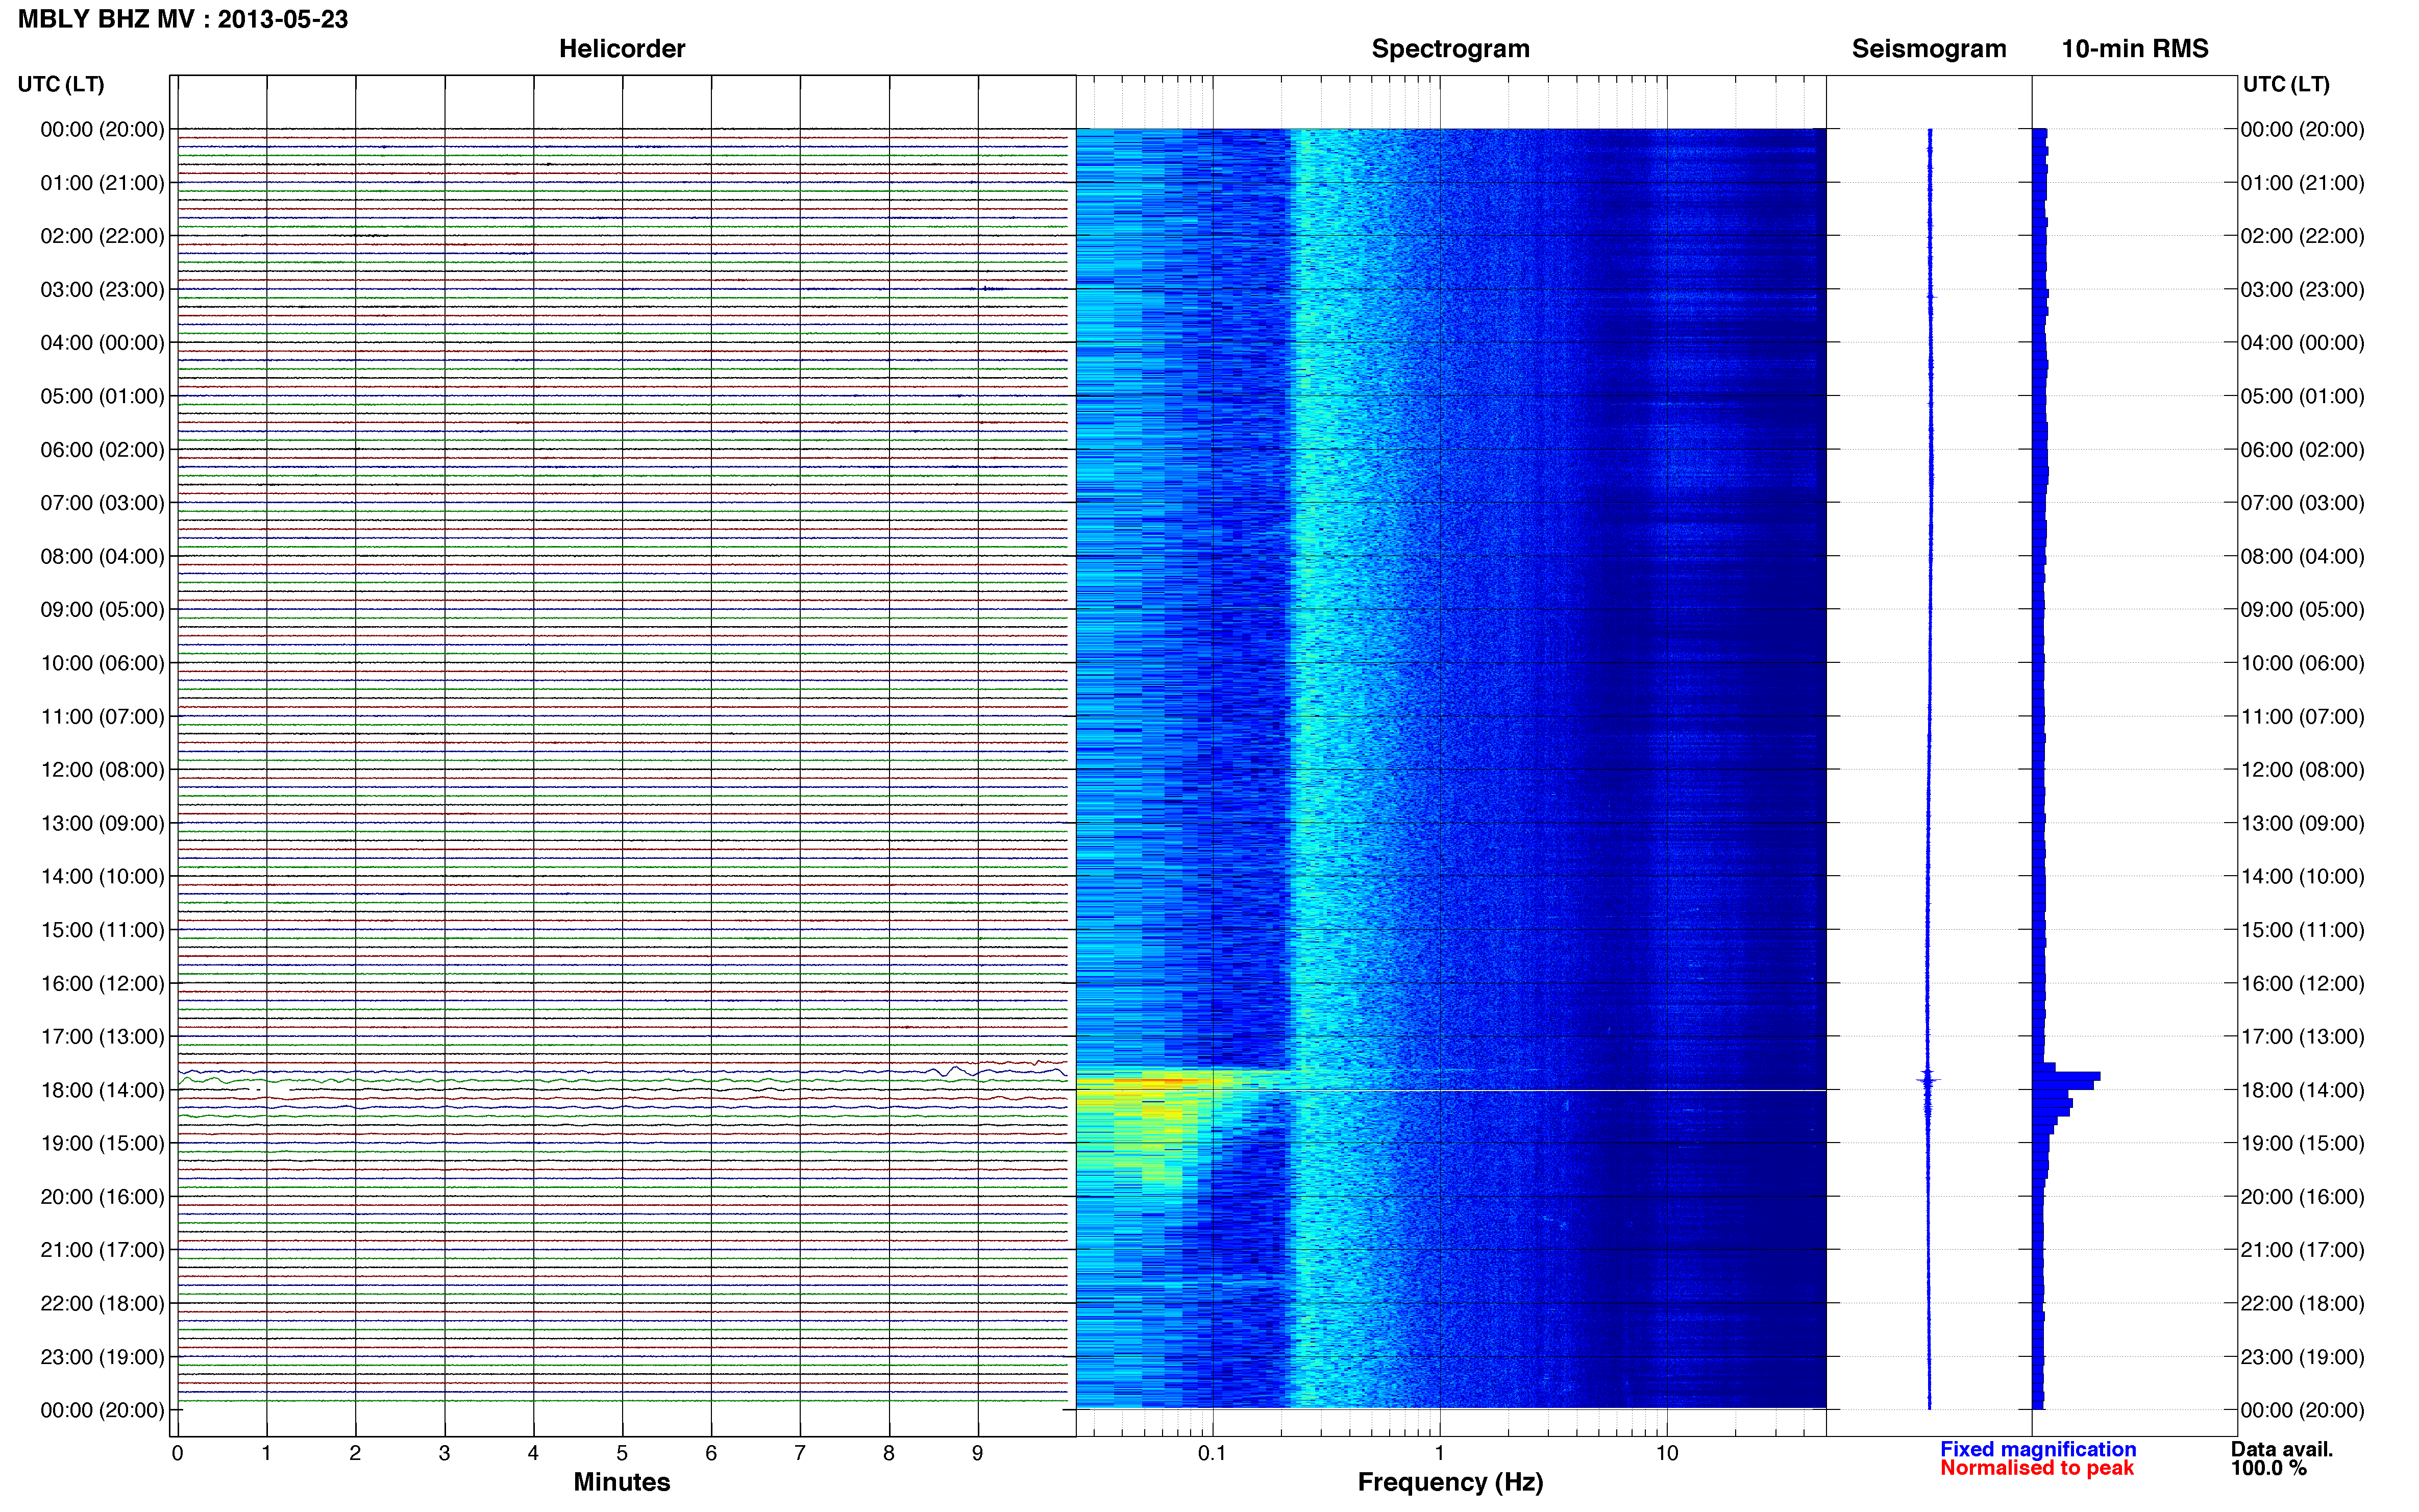Screen dimensions: 2419x1512
Task: Click the "UTC (LT)" label on the right axis
Action: coord(2286,84)
